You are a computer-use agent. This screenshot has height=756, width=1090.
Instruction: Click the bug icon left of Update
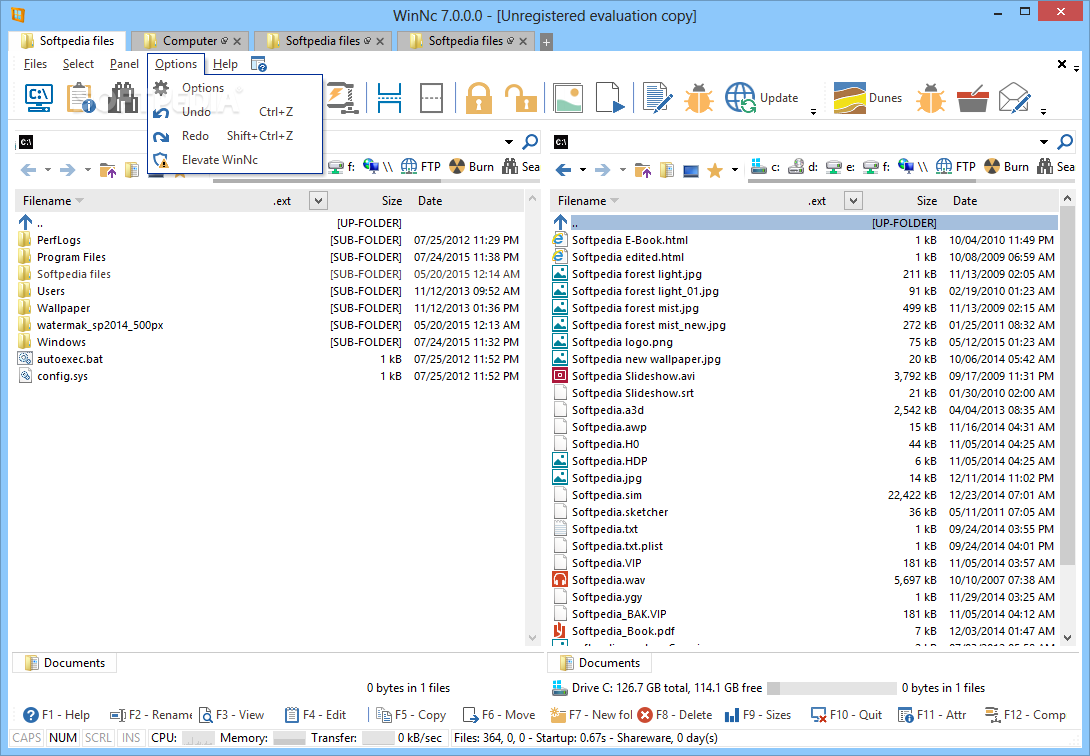pos(699,98)
